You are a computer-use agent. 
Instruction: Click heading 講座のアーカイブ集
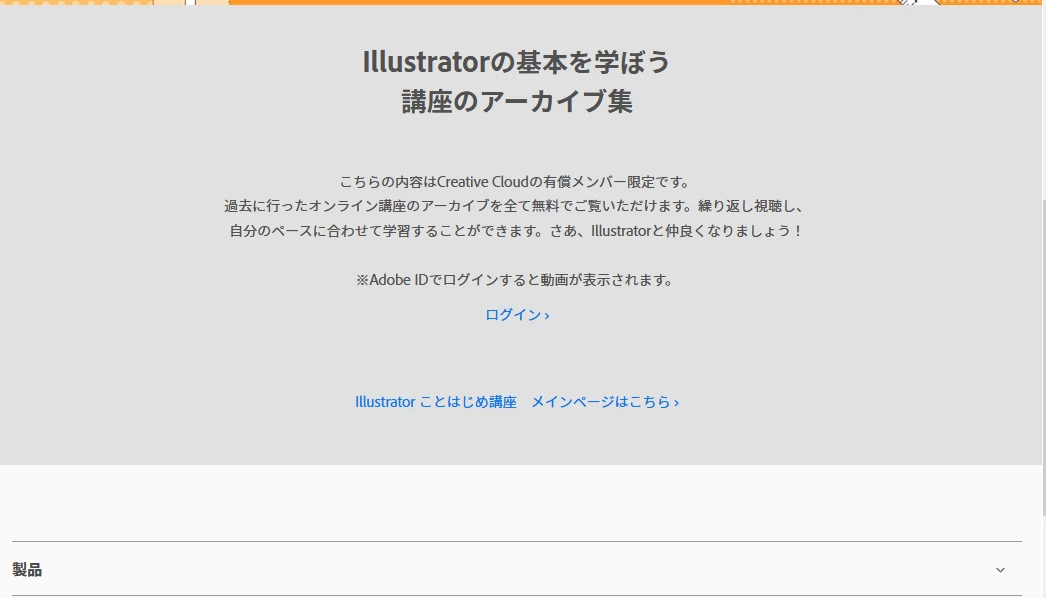(x=517, y=101)
